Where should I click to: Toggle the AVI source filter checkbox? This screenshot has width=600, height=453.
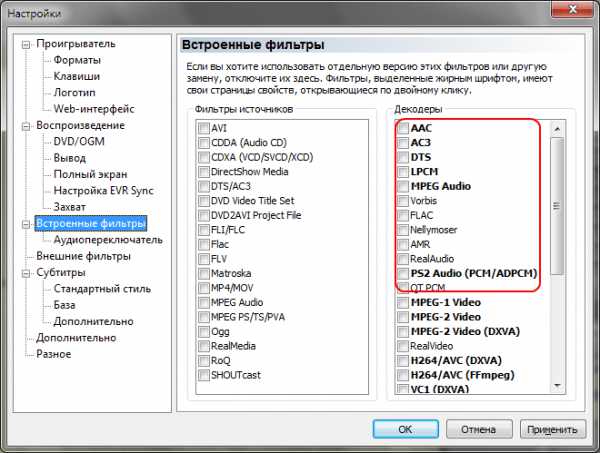click(x=204, y=128)
